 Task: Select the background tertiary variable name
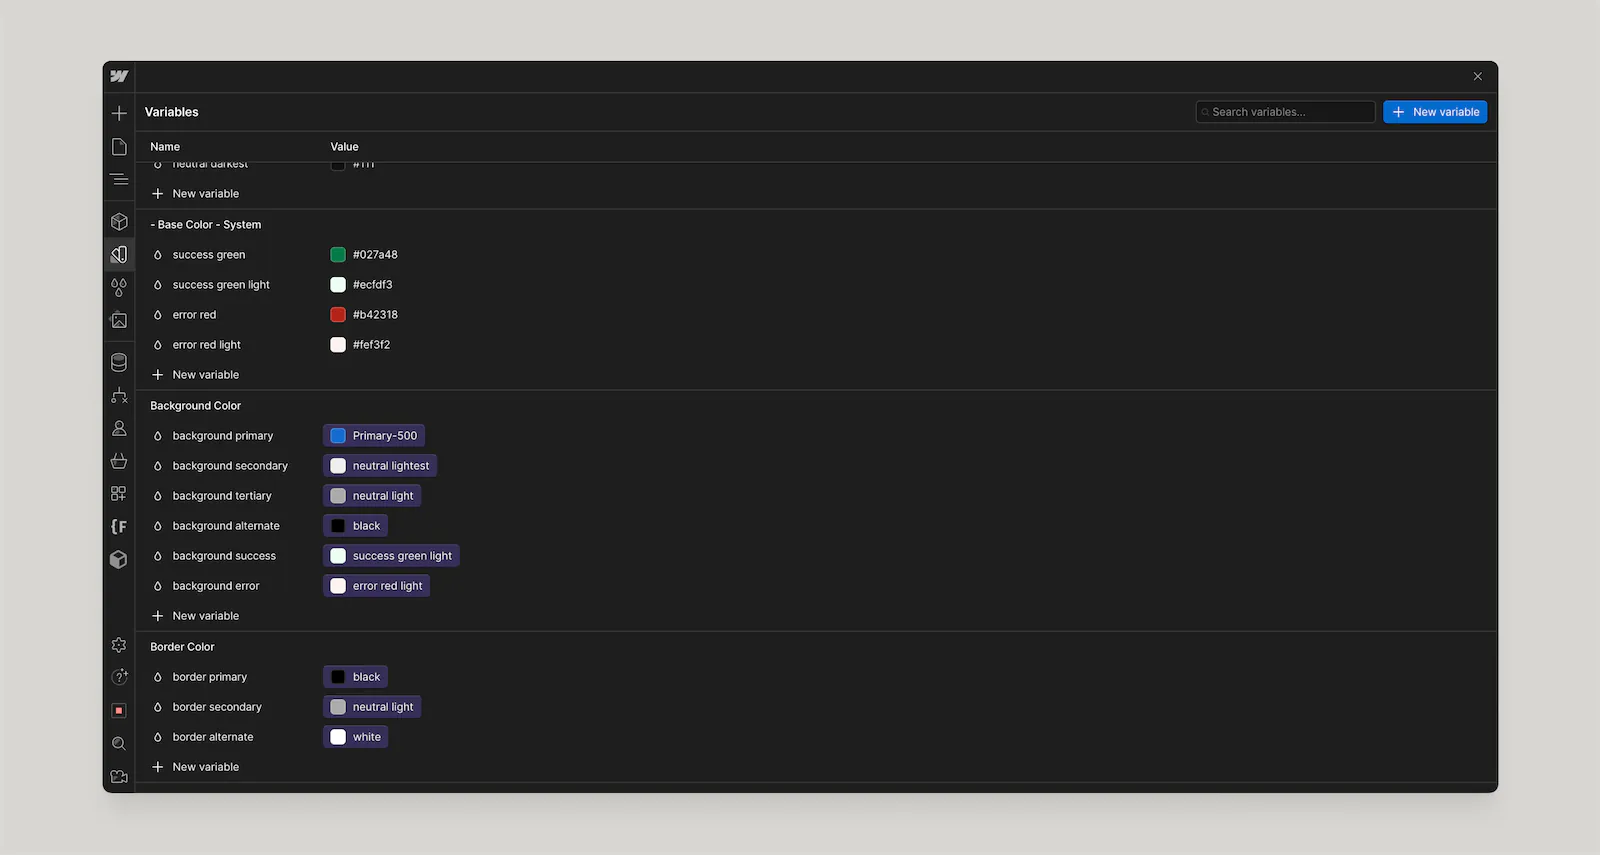click(222, 496)
